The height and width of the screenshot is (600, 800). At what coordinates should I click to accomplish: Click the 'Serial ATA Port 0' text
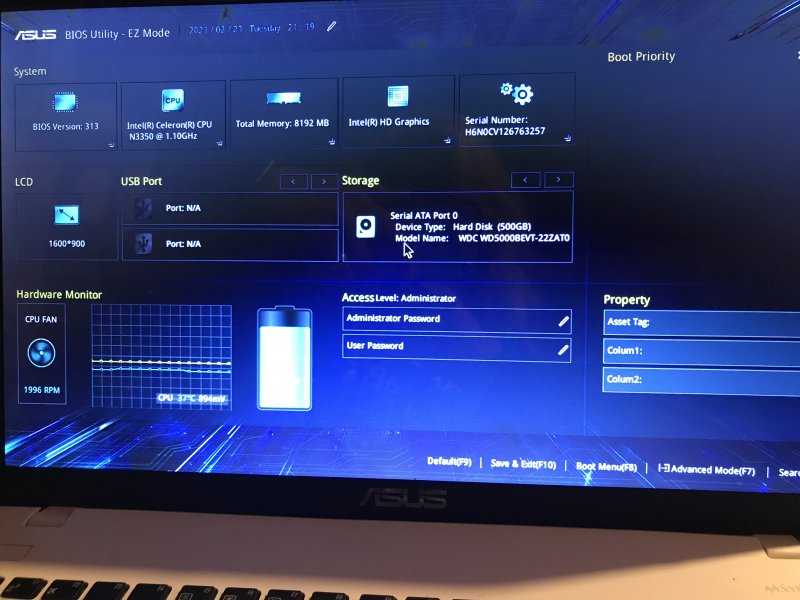click(x=424, y=215)
